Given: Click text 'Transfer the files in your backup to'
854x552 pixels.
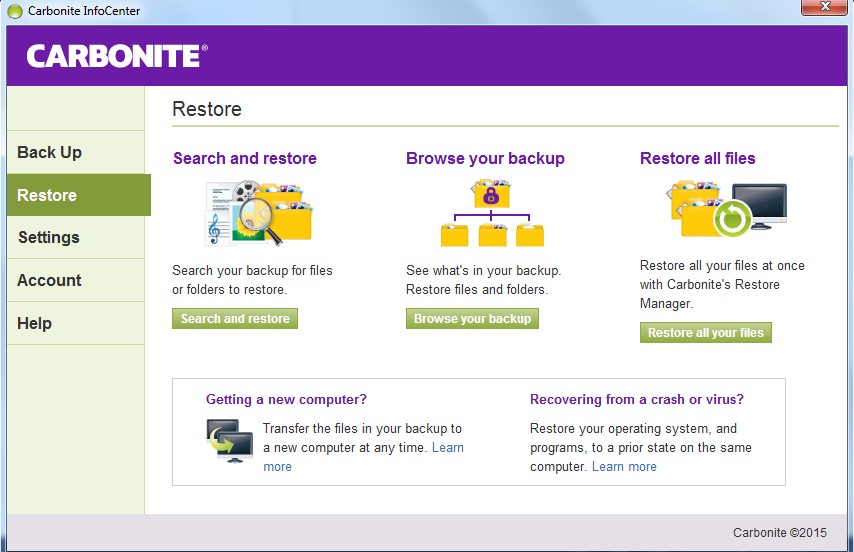Looking at the screenshot, I should (362, 428).
